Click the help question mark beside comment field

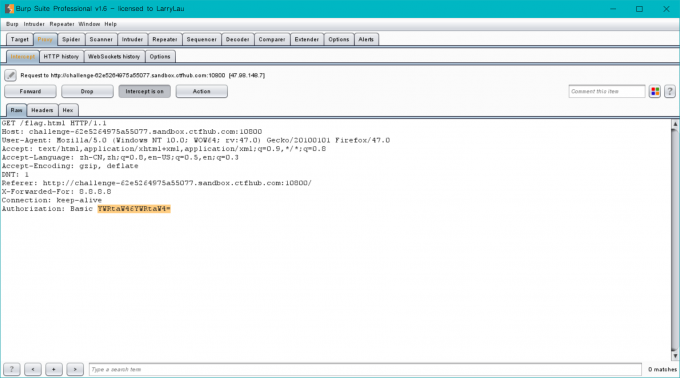[670, 91]
